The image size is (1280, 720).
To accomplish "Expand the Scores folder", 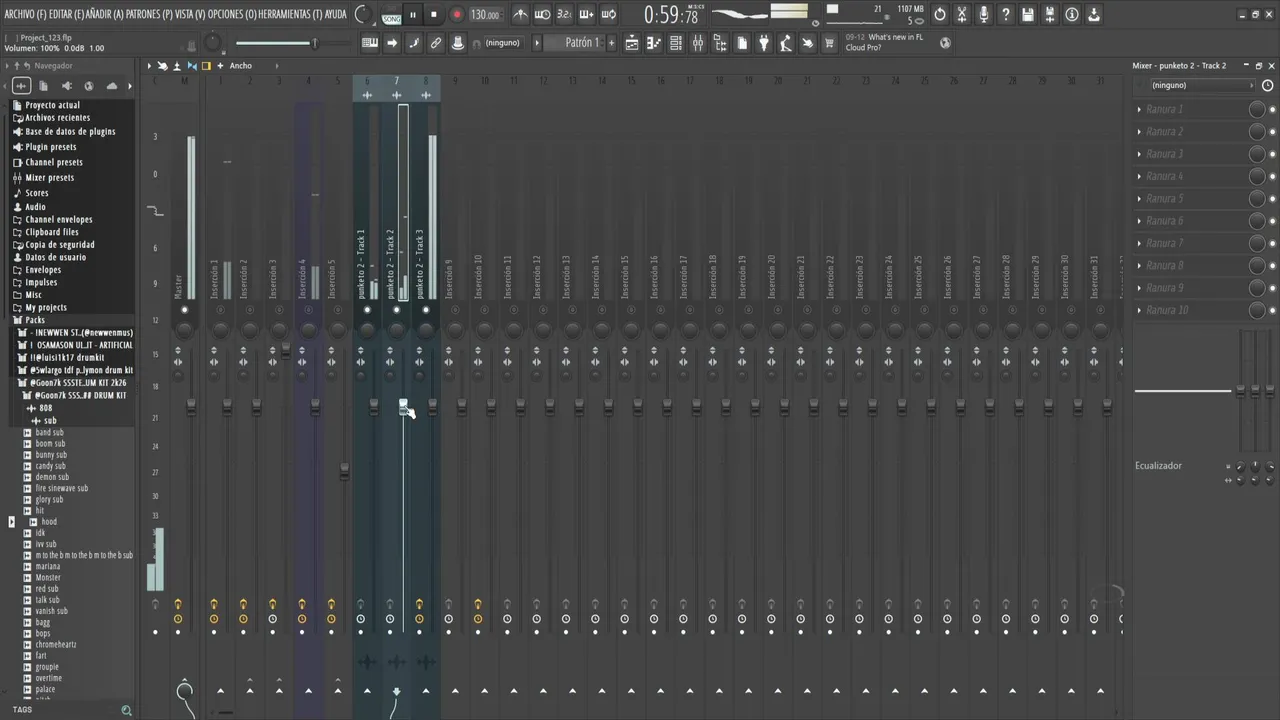I will [36, 193].
